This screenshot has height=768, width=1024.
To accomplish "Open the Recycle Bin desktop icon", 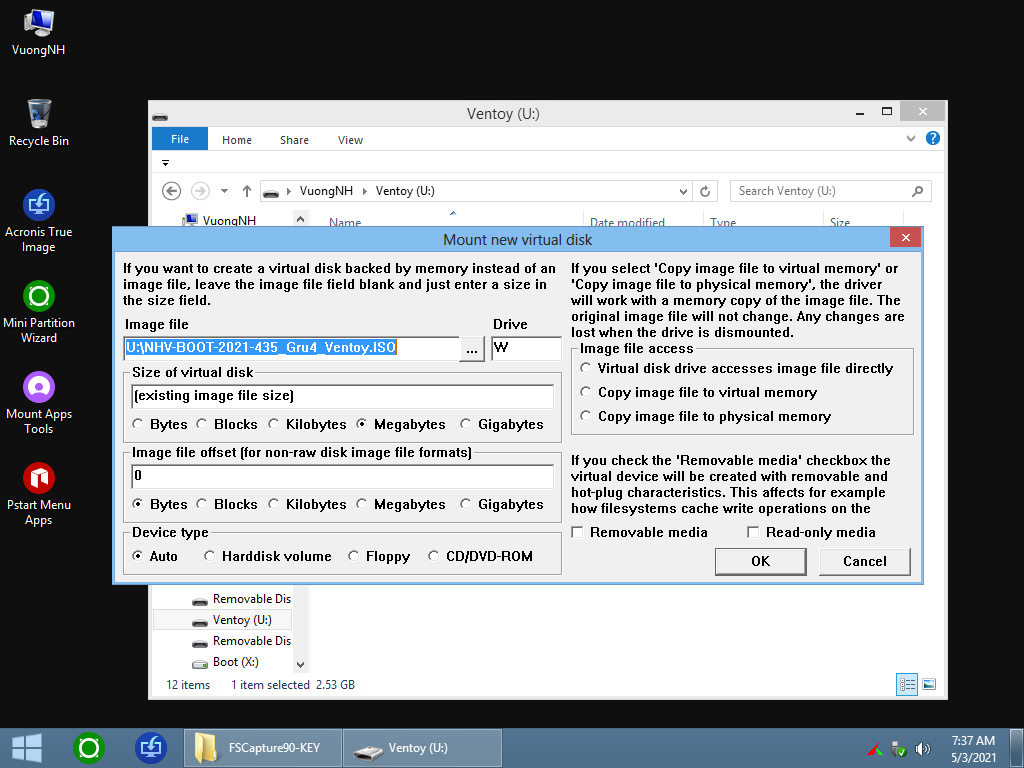I will (39, 123).
